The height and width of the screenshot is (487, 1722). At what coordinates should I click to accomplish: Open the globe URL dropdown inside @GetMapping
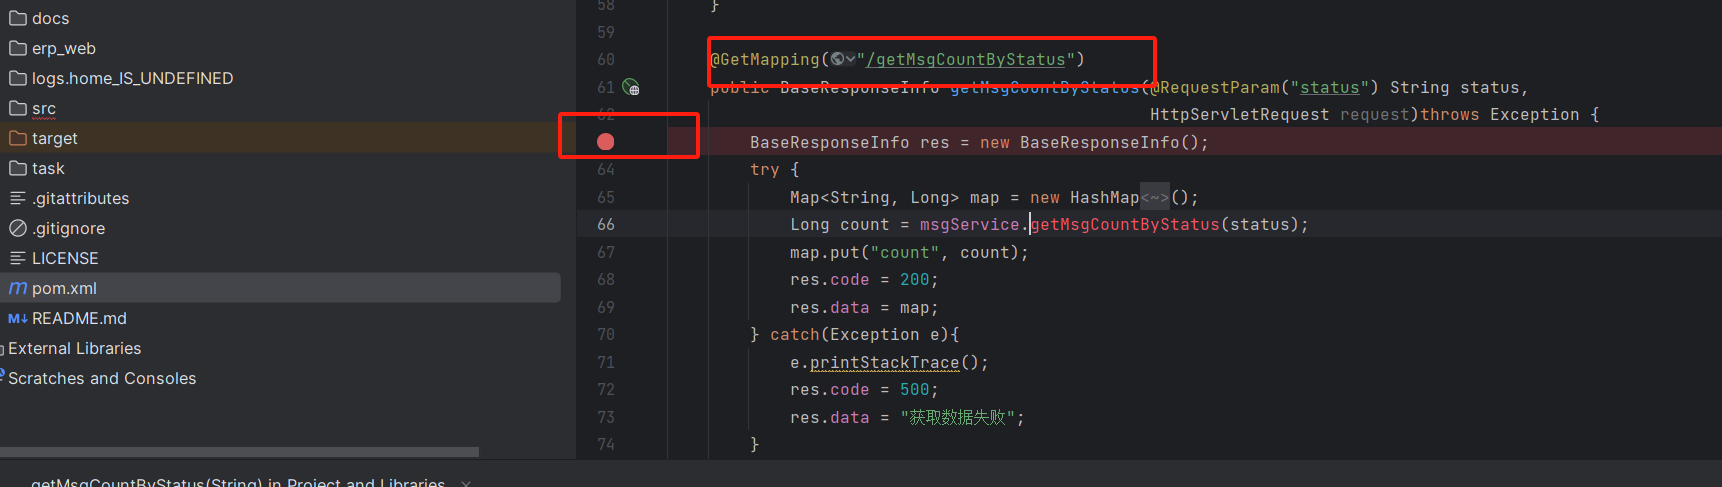843,59
